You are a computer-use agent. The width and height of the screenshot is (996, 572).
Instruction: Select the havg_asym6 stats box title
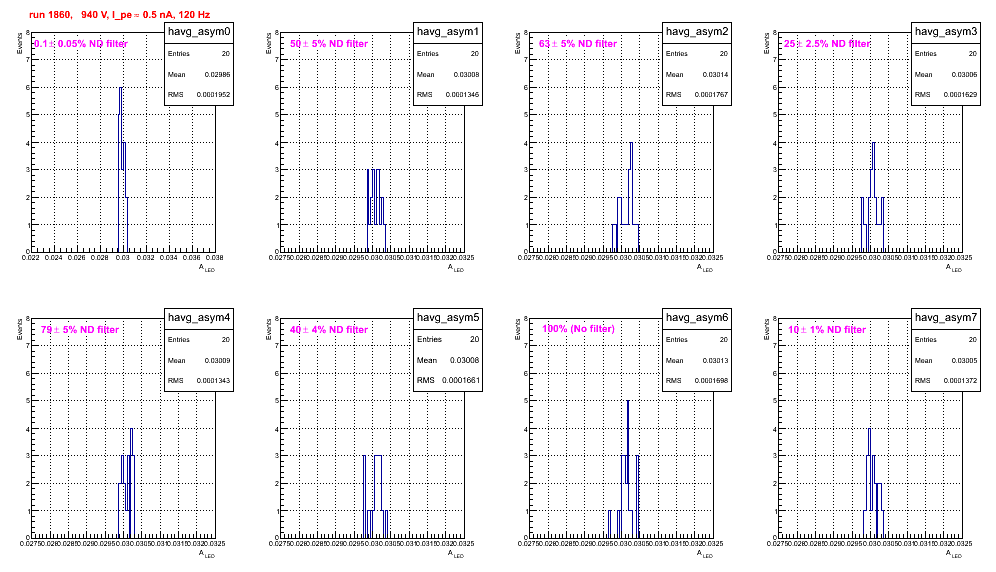click(697, 318)
